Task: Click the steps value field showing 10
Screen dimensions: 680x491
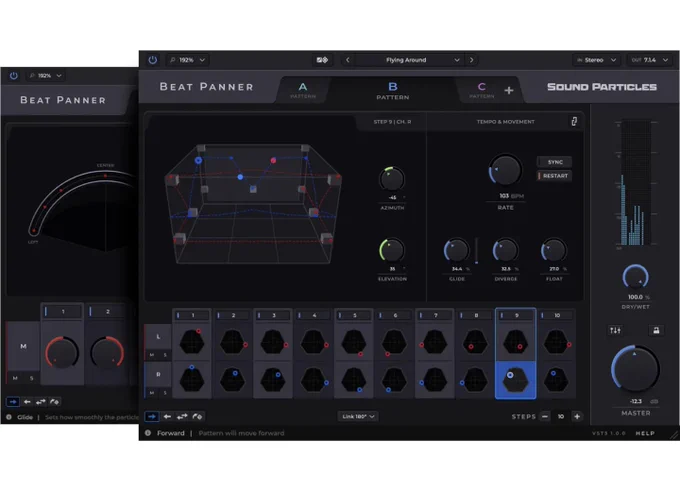Action: coord(561,416)
